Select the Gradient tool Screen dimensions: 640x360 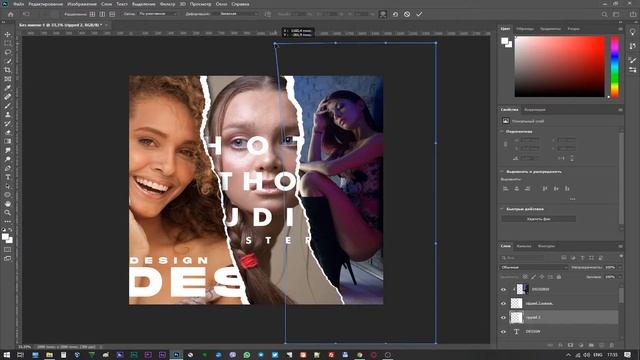coord(7,141)
